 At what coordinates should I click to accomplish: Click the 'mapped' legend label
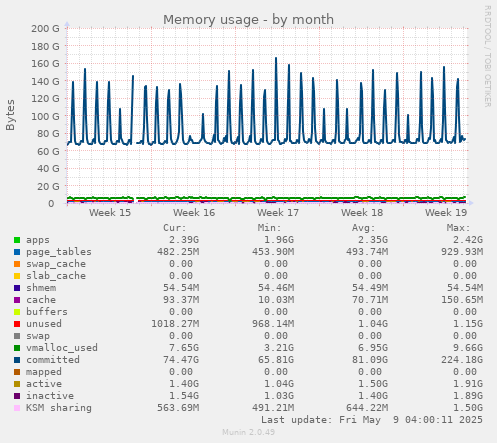click(x=44, y=372)
